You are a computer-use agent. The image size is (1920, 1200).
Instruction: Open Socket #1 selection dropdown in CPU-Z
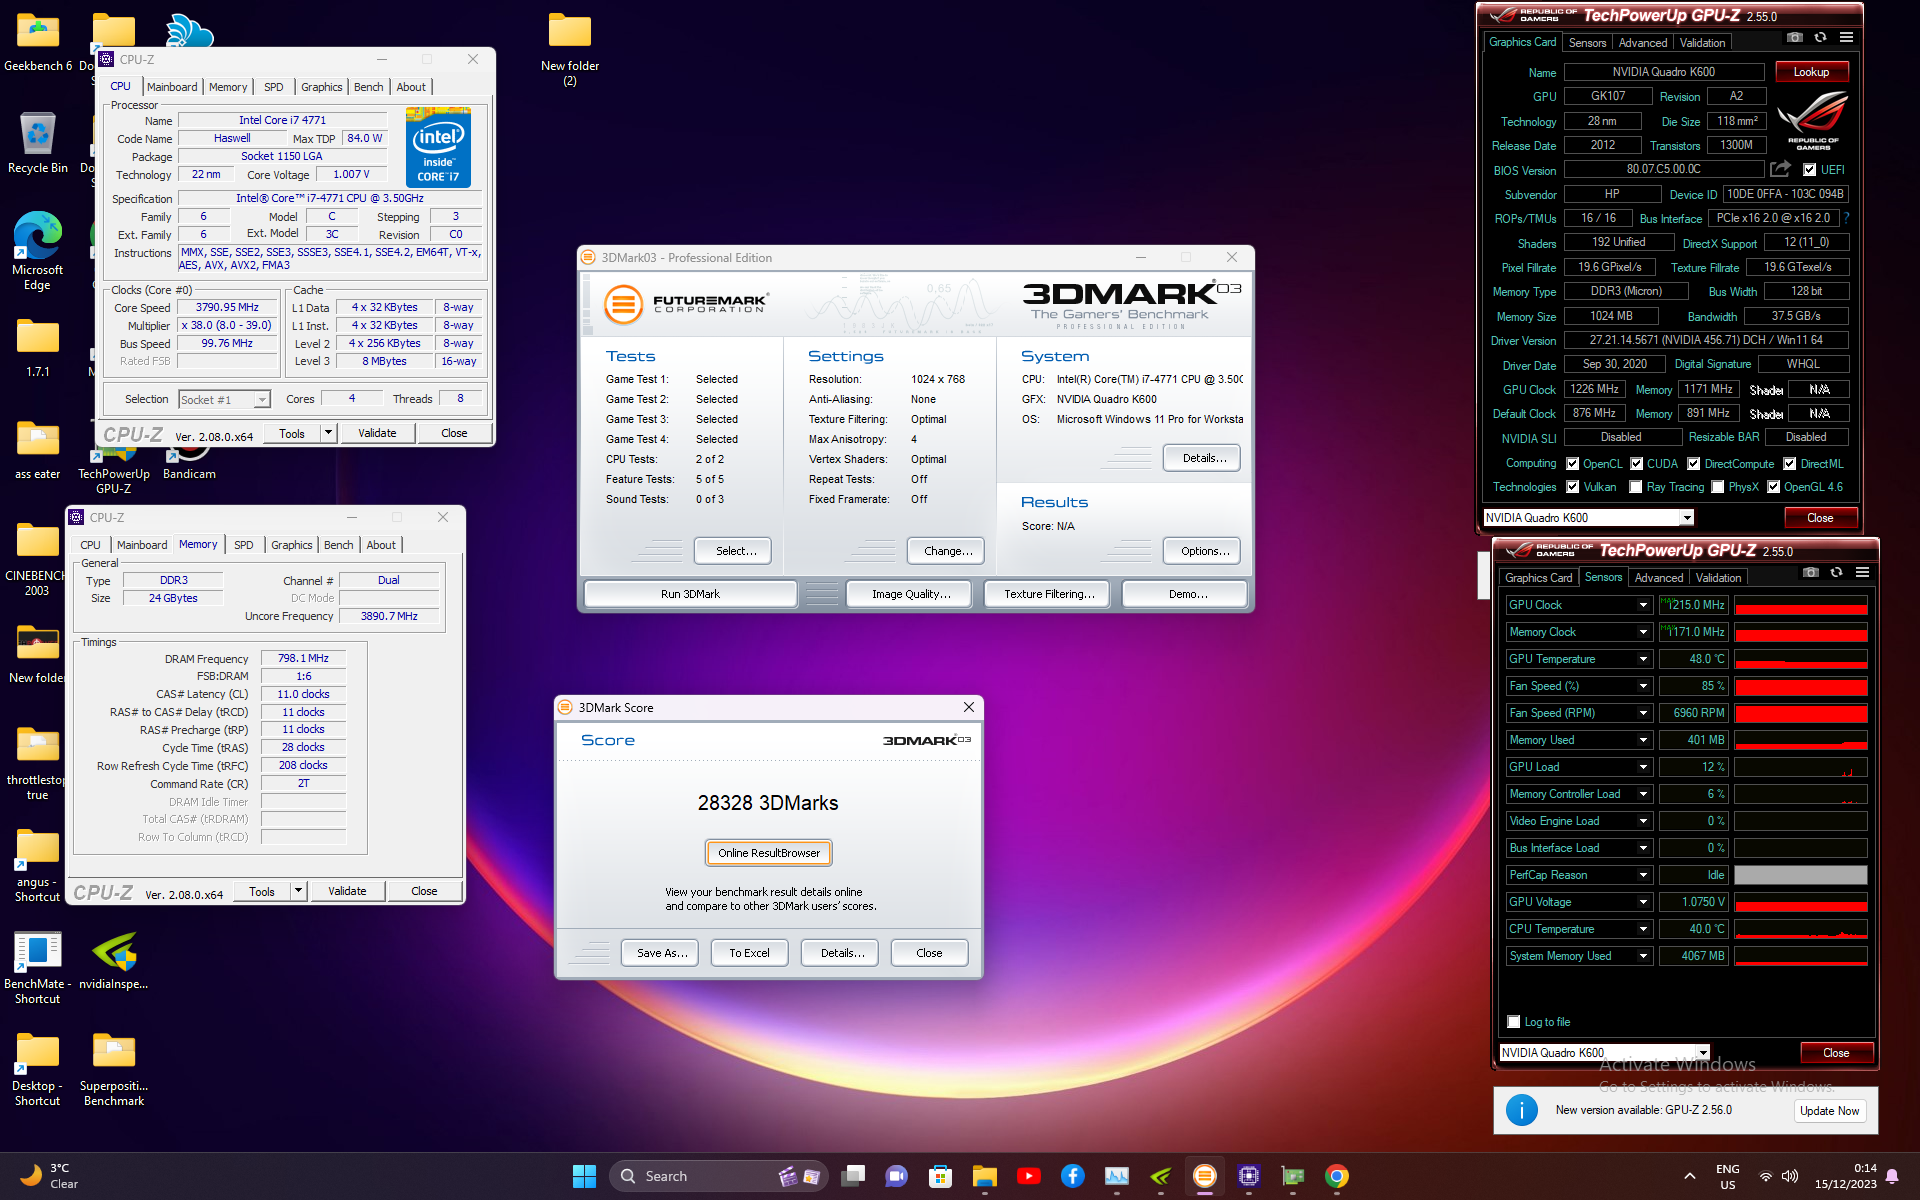click(262, 400)
